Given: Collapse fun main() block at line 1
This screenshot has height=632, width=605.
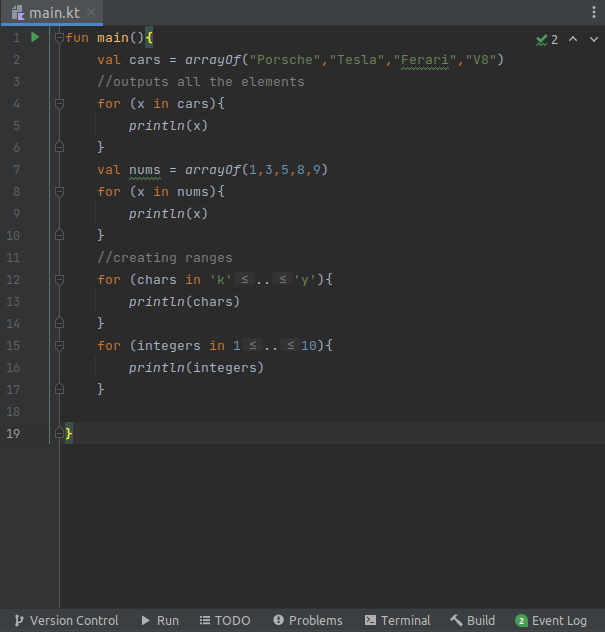Looking at the screenshot, I should 59,38.
